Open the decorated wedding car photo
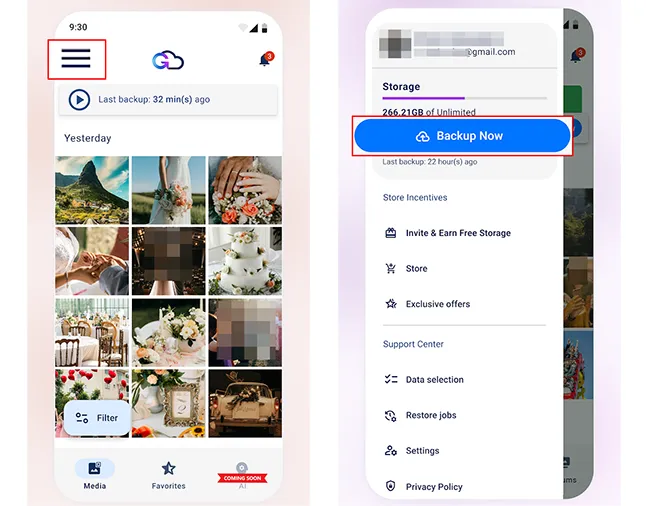The image size is (650, 506). [245, 404]
